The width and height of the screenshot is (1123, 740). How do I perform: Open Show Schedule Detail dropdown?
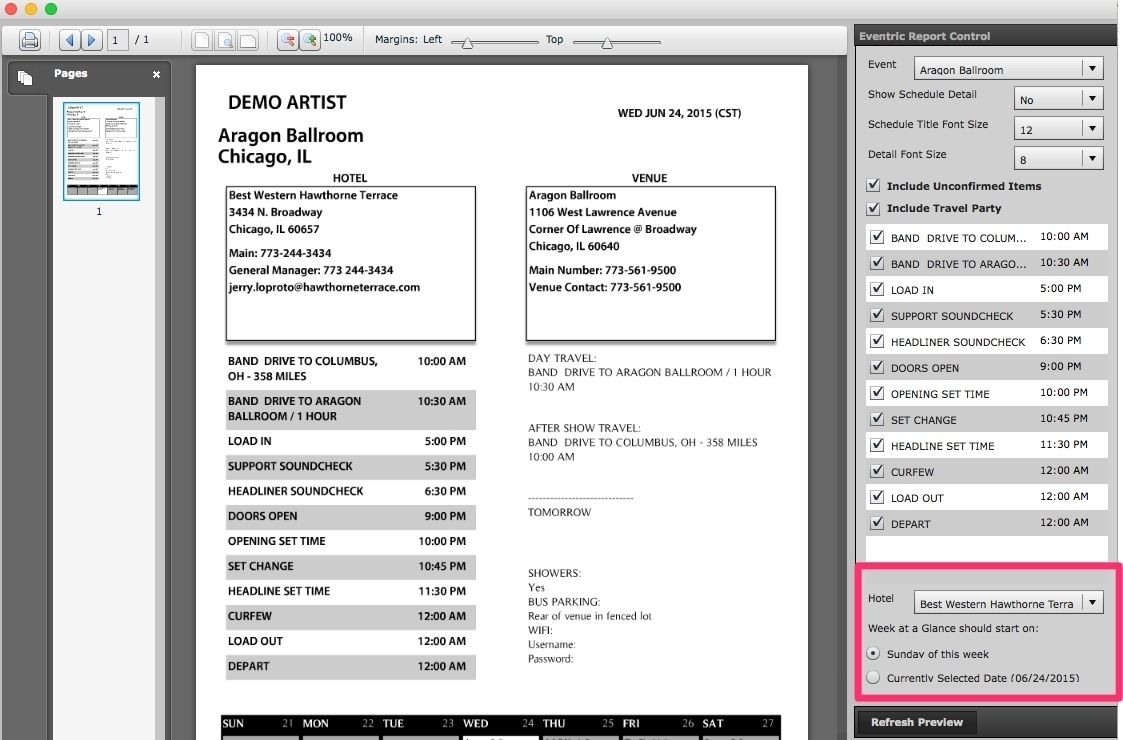tap(1059, 99)
